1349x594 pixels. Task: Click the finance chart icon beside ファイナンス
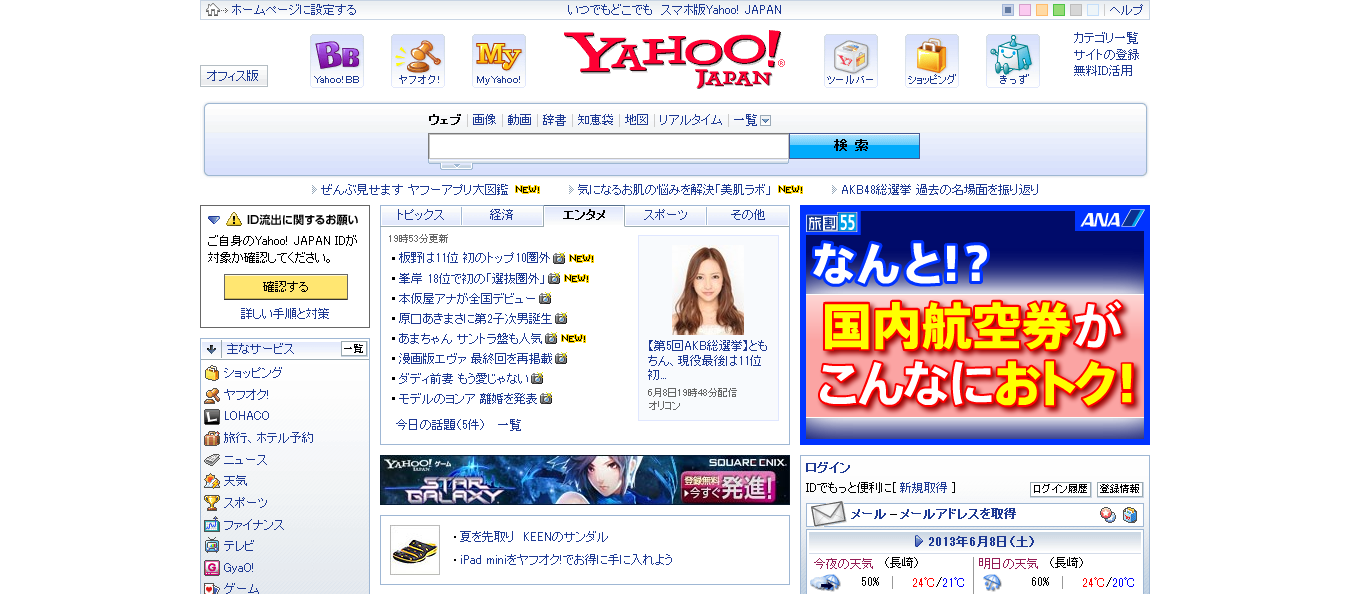[x=212, y=525]
